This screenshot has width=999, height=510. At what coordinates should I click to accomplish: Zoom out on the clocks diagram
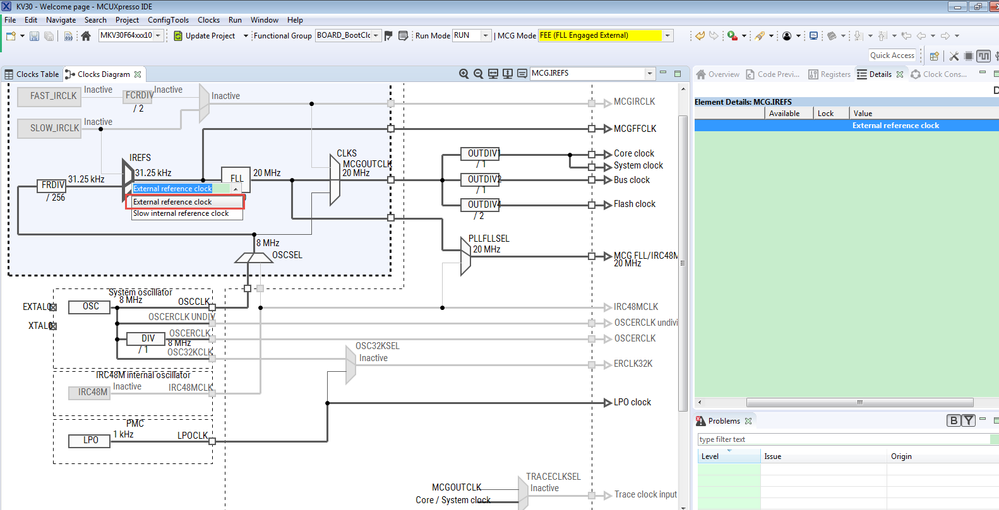(x=478, y=74)
